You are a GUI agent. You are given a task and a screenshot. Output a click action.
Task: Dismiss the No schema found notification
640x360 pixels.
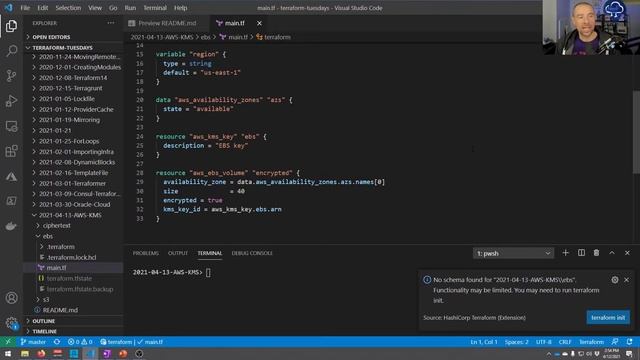coord(627,280)
